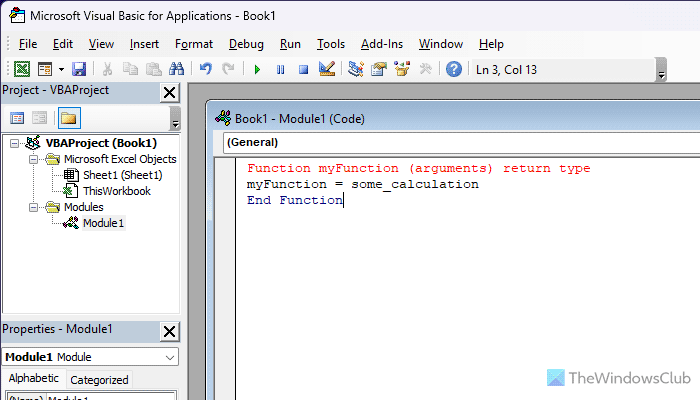This screenshot has width=700, height=400.
Task: Click the Undo arrow icon
Action: (x=205, y=69)
